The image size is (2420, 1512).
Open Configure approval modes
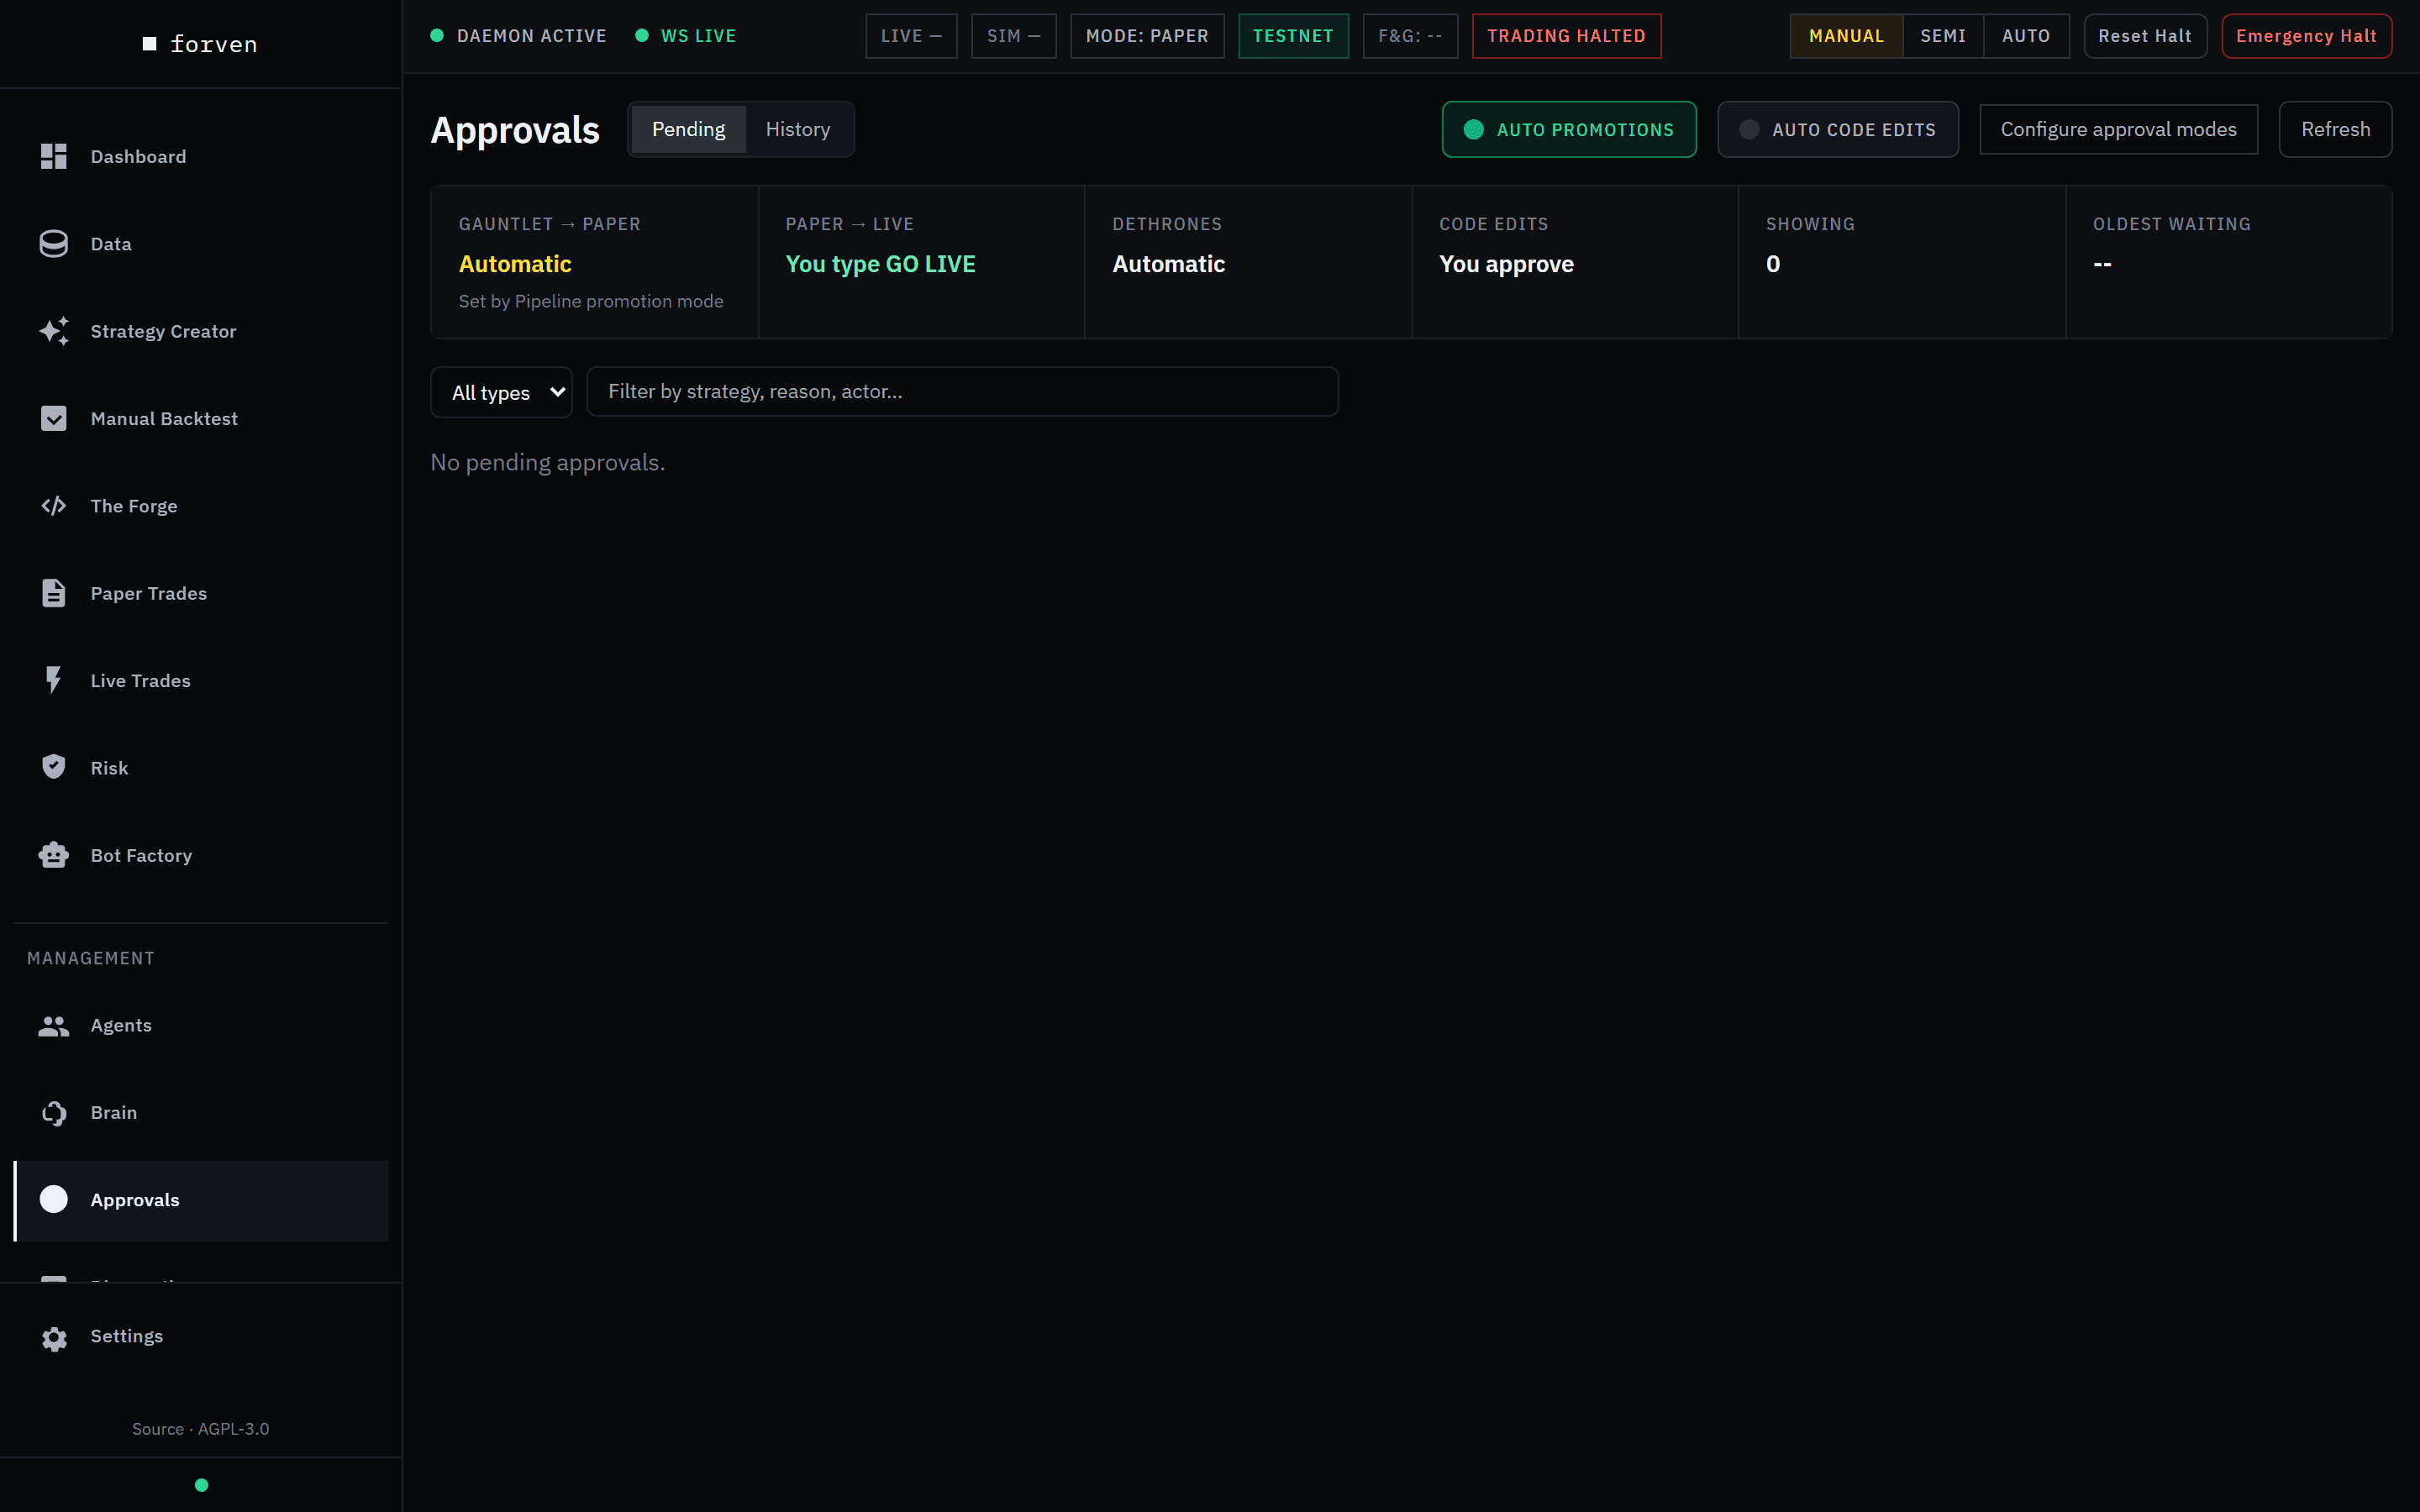click(2118, 129)
